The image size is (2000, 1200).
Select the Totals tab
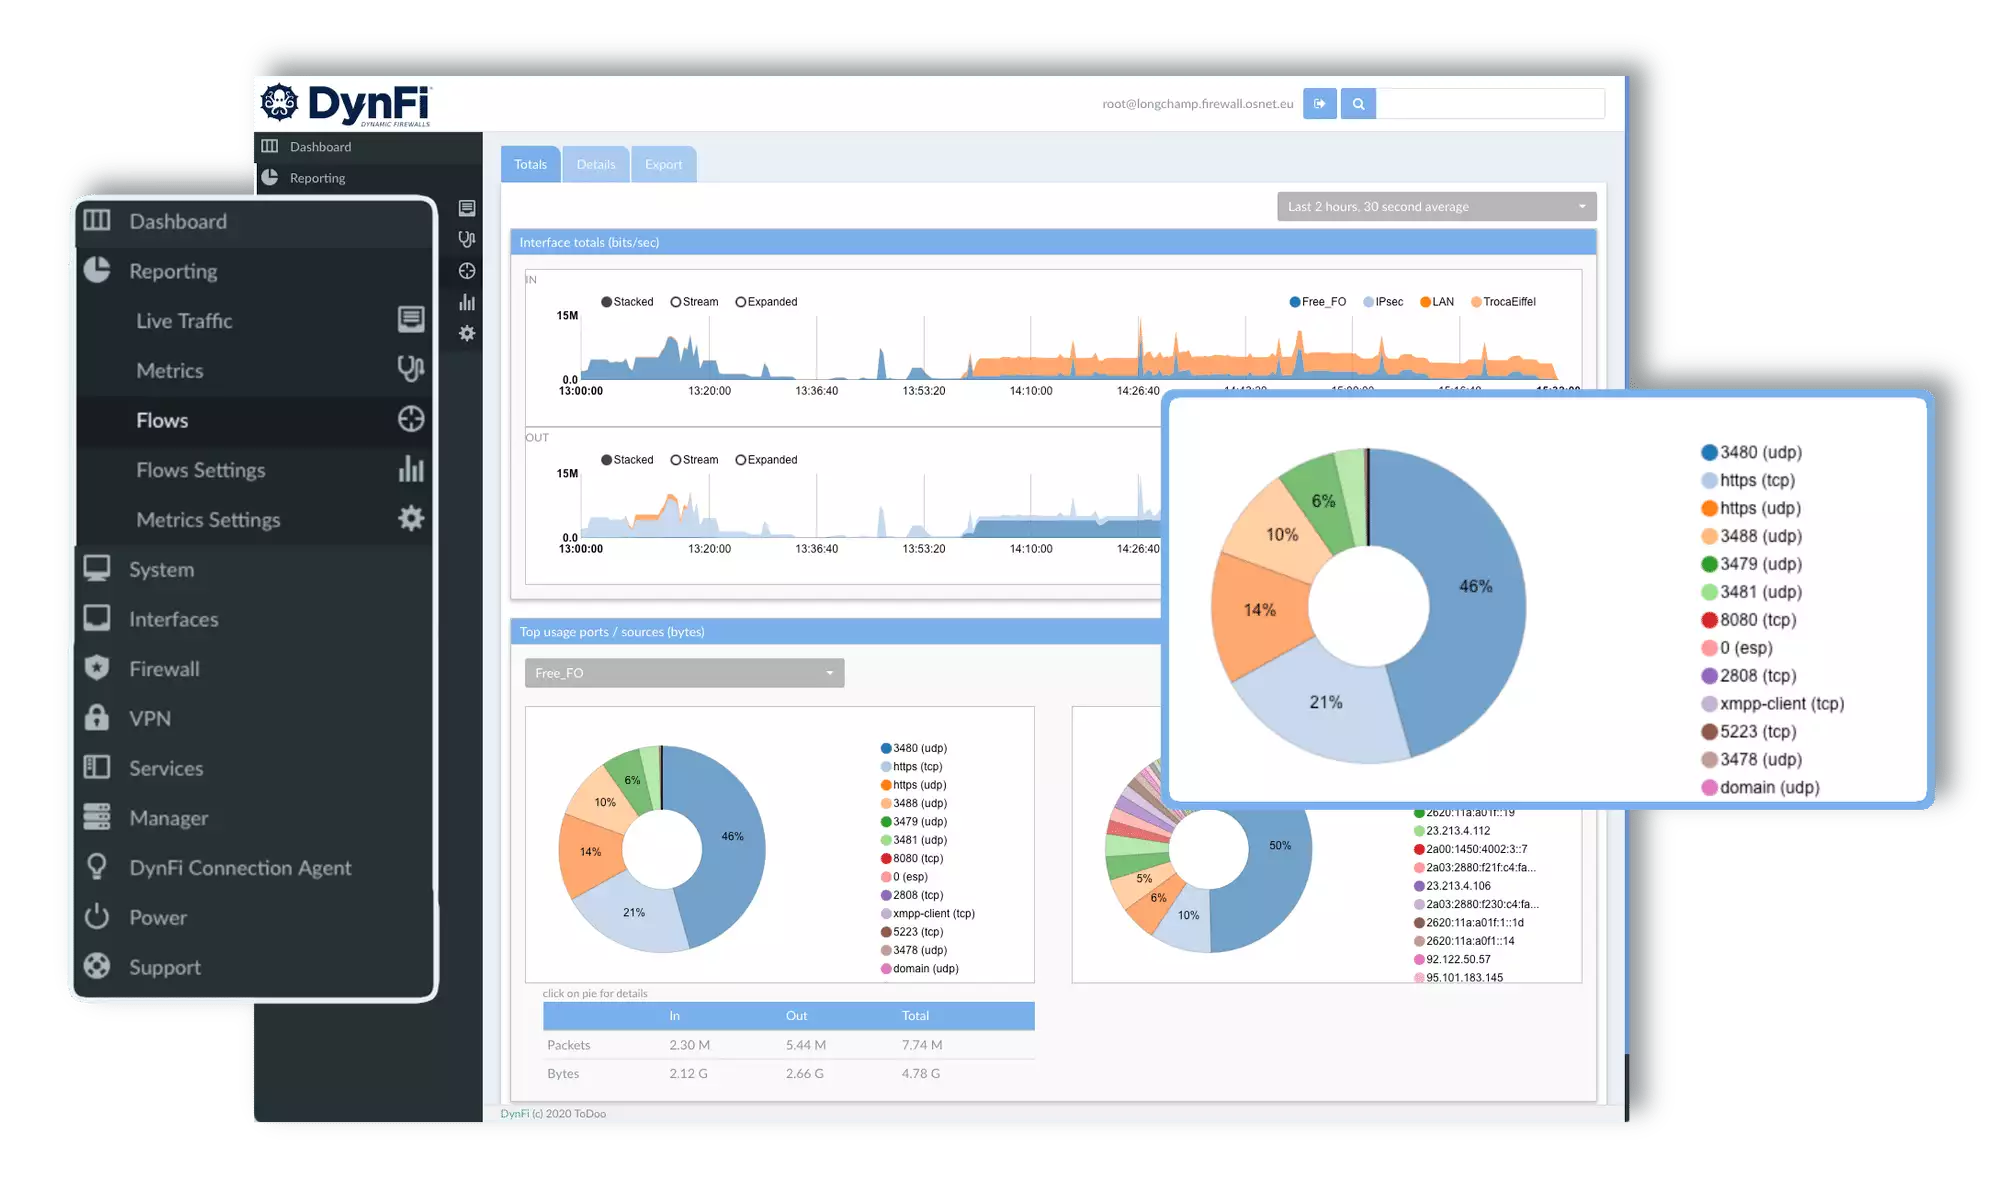coord(530,164)
